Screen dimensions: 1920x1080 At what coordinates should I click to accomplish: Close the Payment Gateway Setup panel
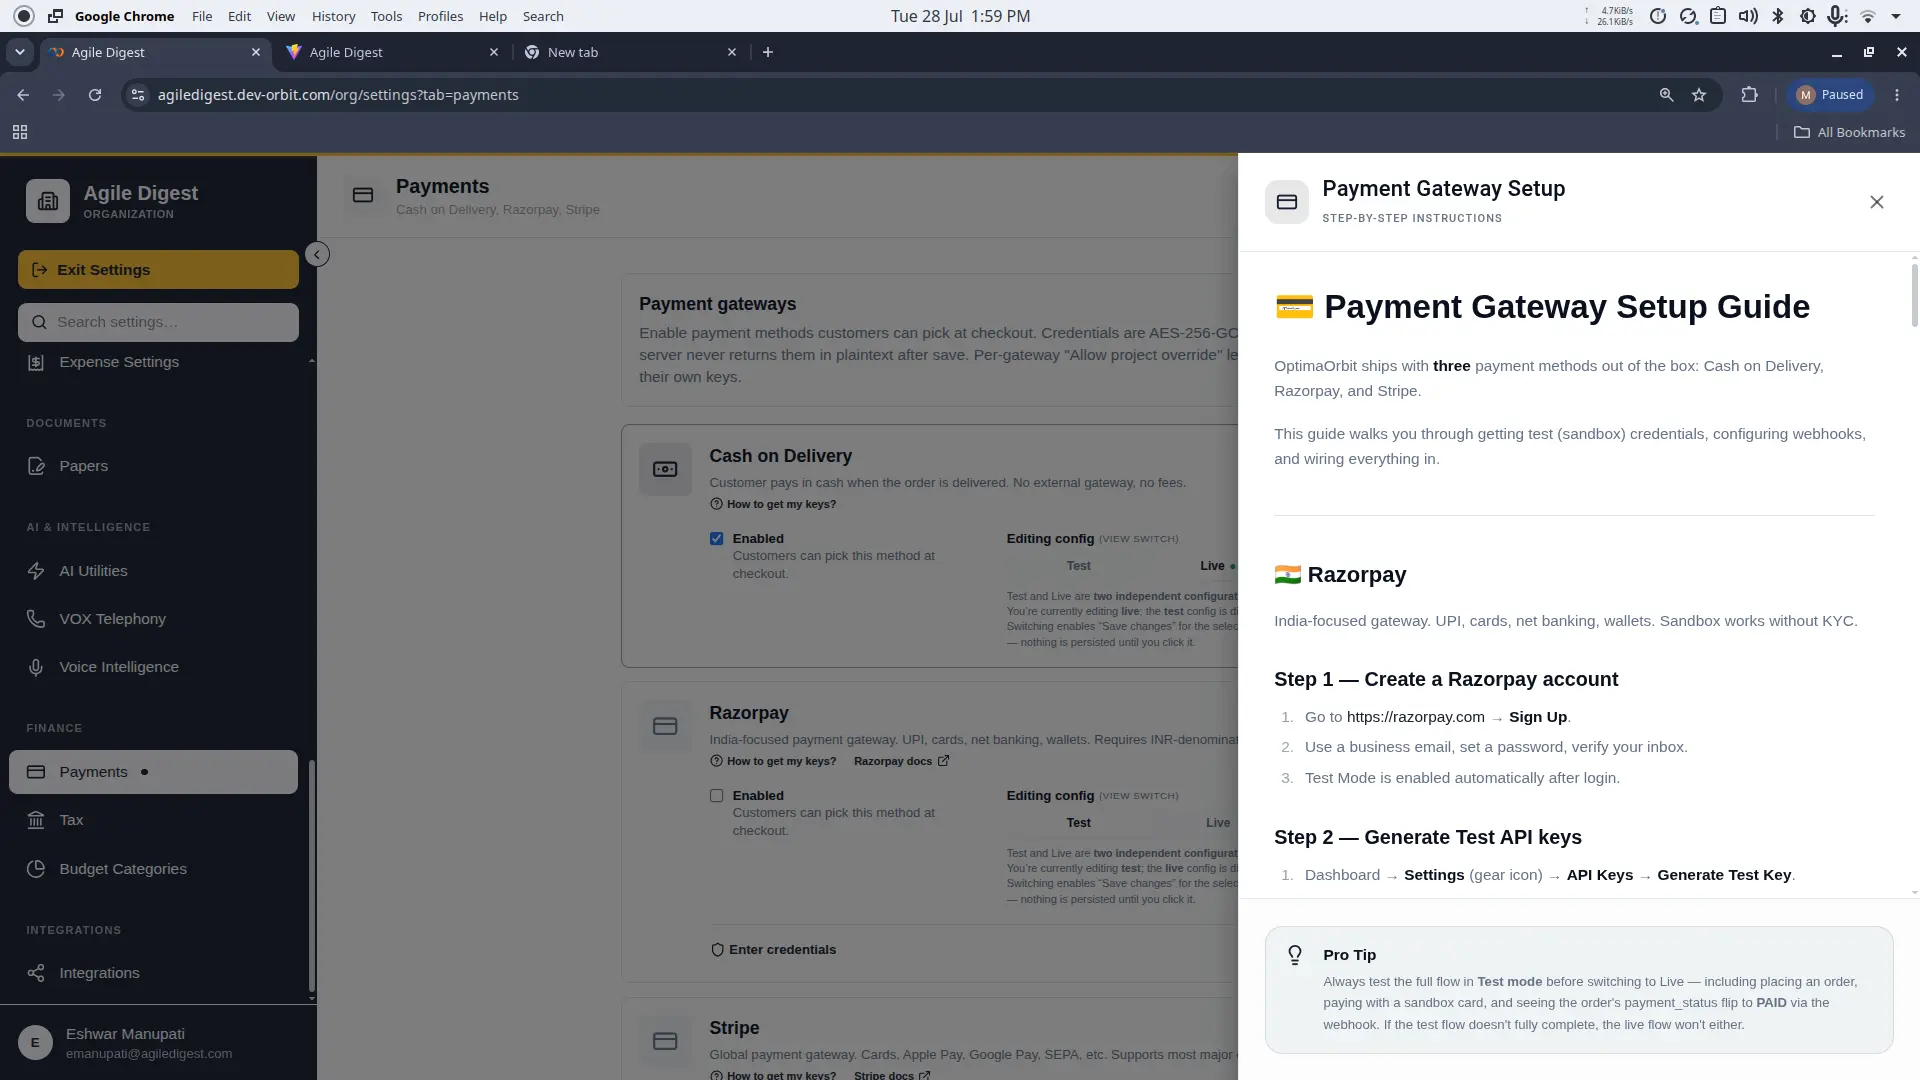1876,202
